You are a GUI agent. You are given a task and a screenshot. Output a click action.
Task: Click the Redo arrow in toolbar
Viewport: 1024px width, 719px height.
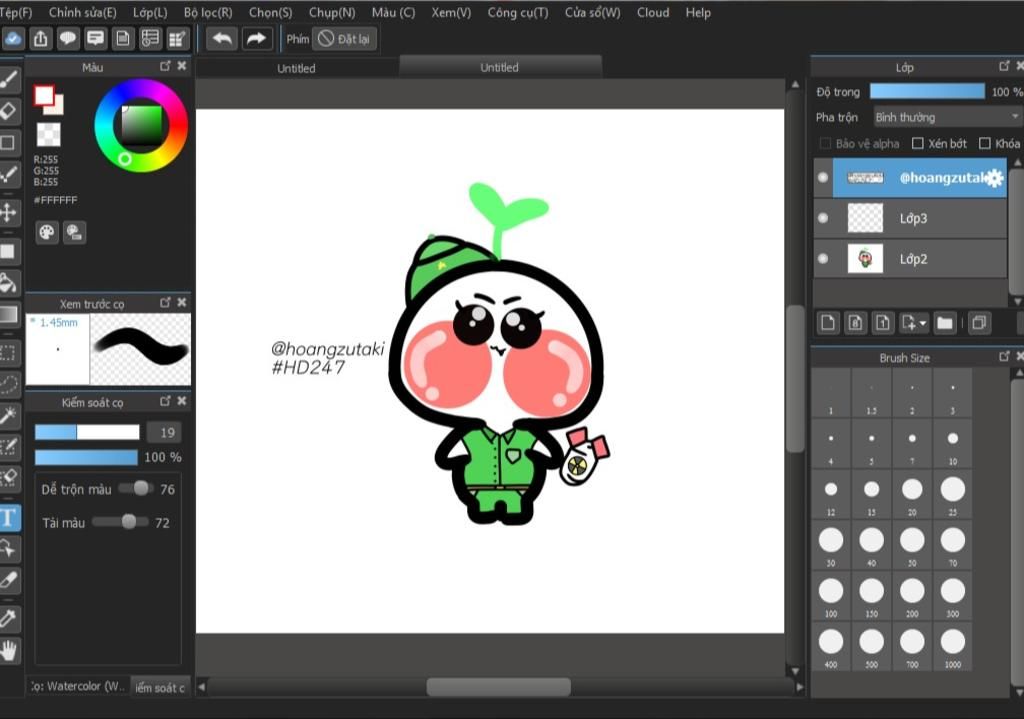pos(256,39)
